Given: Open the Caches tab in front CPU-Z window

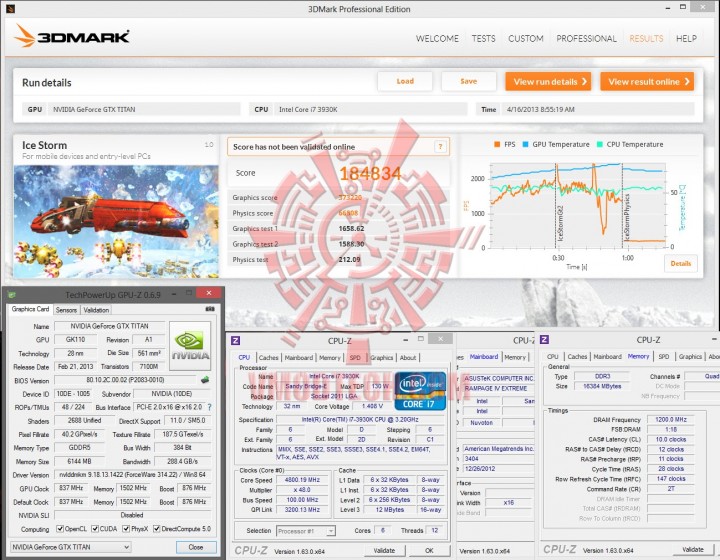Looking at the screenshot, I should [268, 358].
